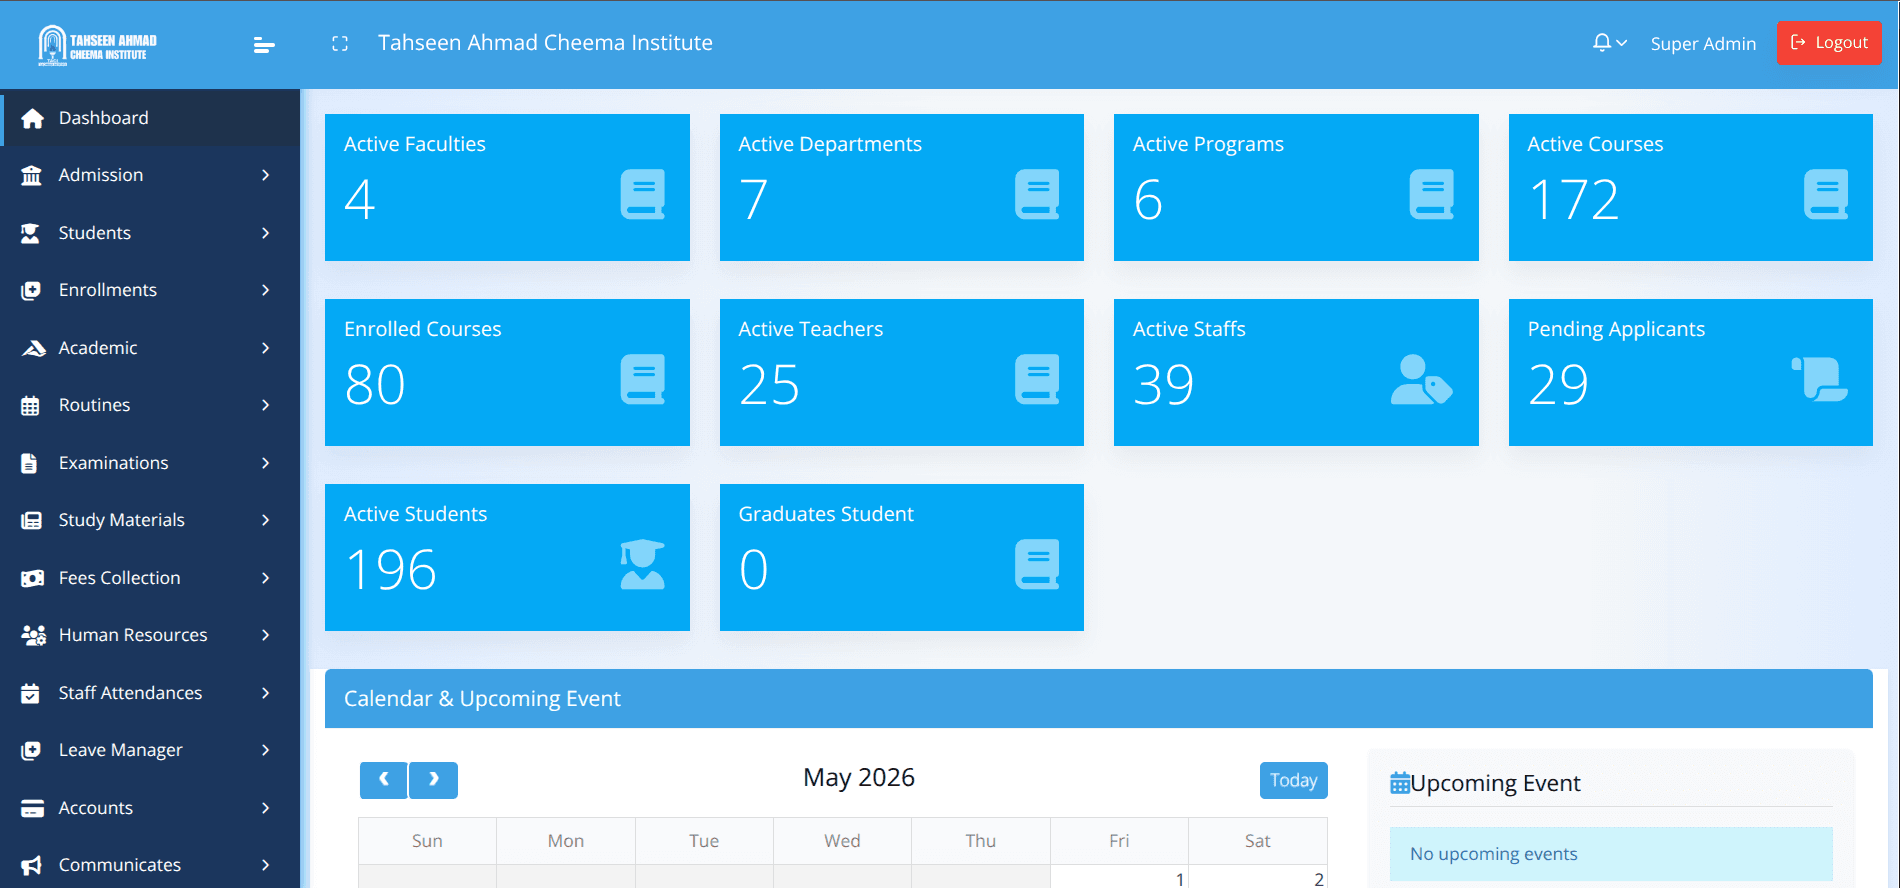Viewport: 1900px width, 888px height.
Task: Select Friday May 1 calendar cell
Action: pos(1119,877)
